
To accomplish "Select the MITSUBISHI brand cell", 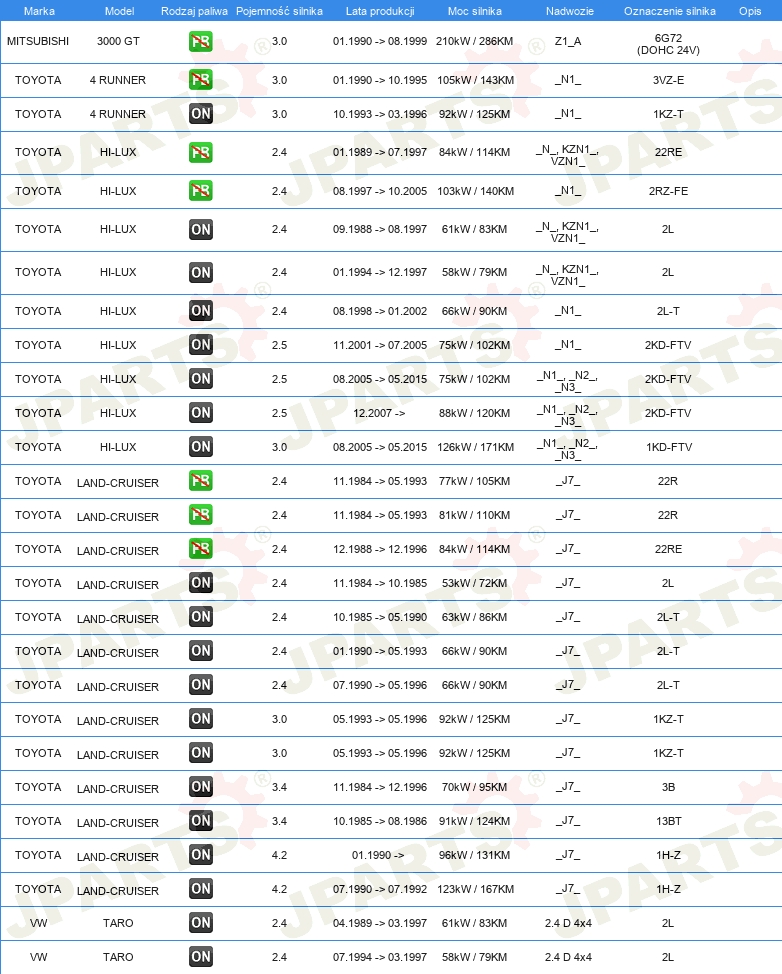I will 38,41.
